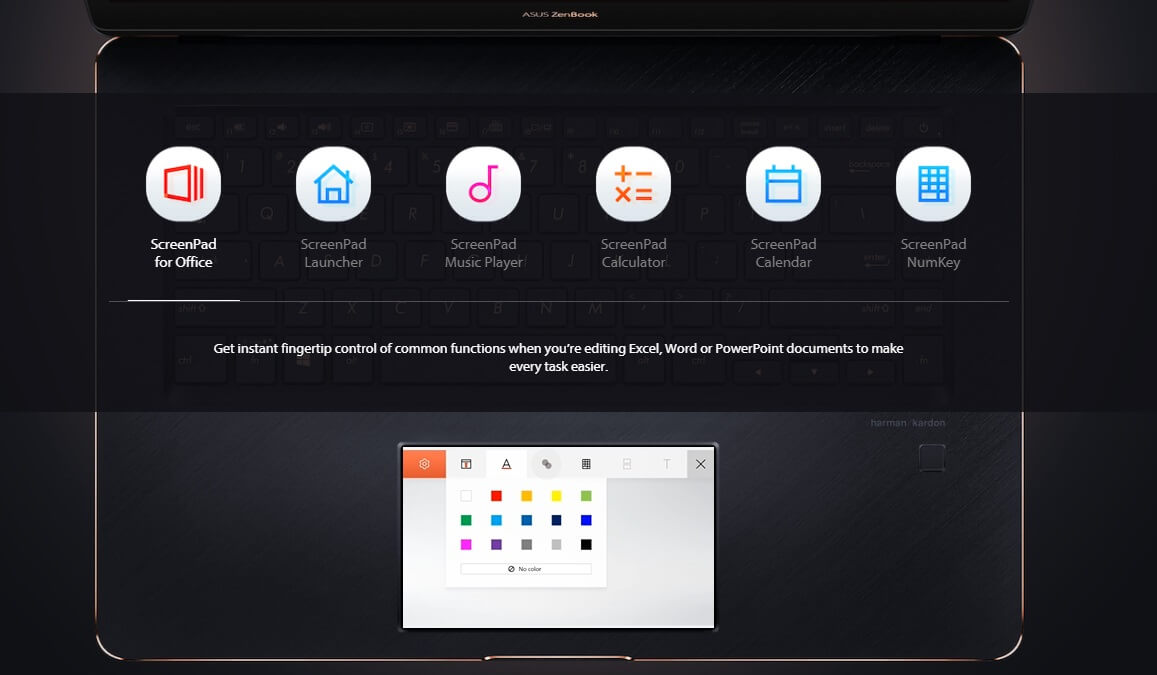Show the ScreenPad Calendar feature icon
Viewport: 1157px width, 675px height.
click(783, 184)
